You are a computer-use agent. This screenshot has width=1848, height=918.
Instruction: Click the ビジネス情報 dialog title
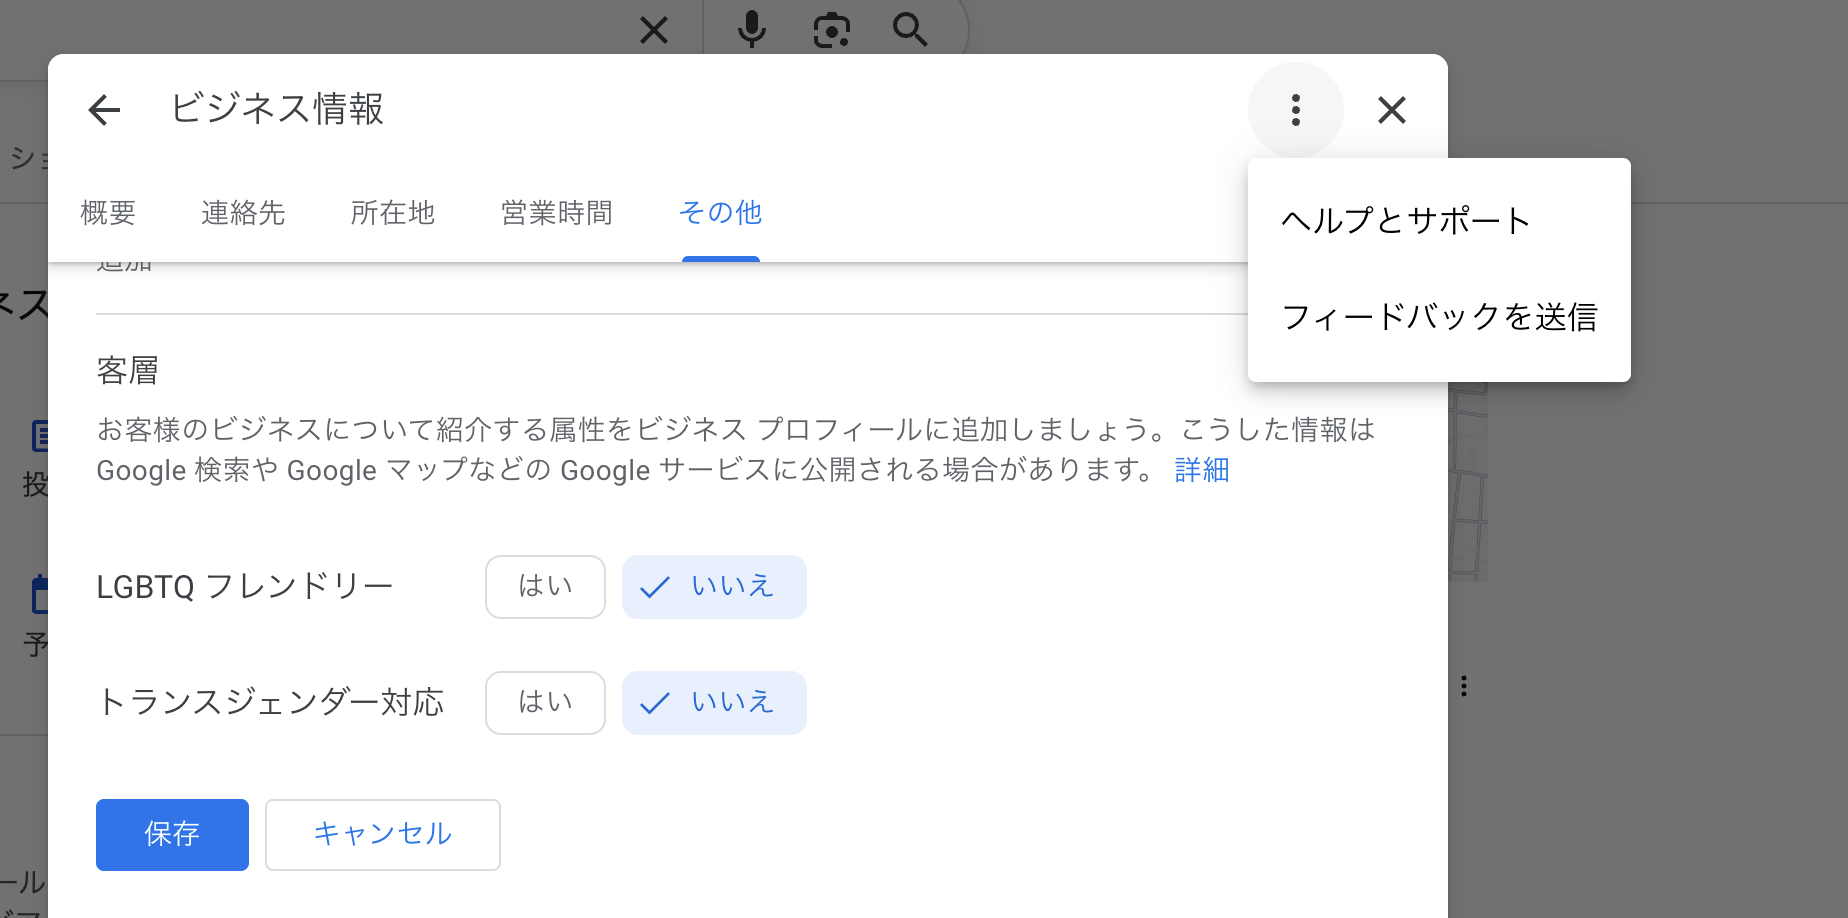click(277, 109)
